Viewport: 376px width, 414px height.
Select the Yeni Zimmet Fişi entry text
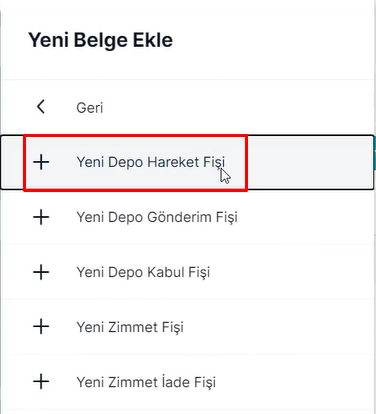coord(130,327)
